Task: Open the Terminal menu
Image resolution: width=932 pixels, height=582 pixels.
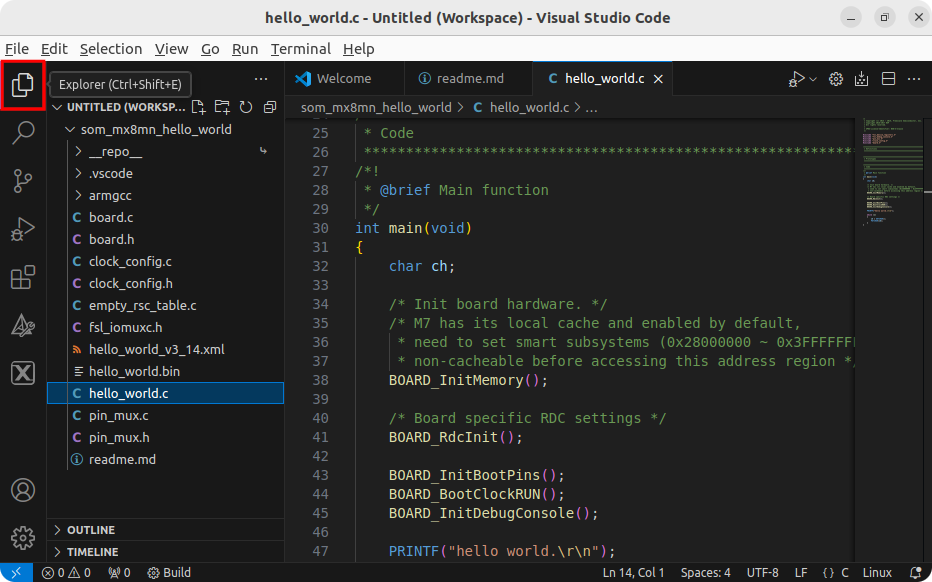Action: [300, 49]
